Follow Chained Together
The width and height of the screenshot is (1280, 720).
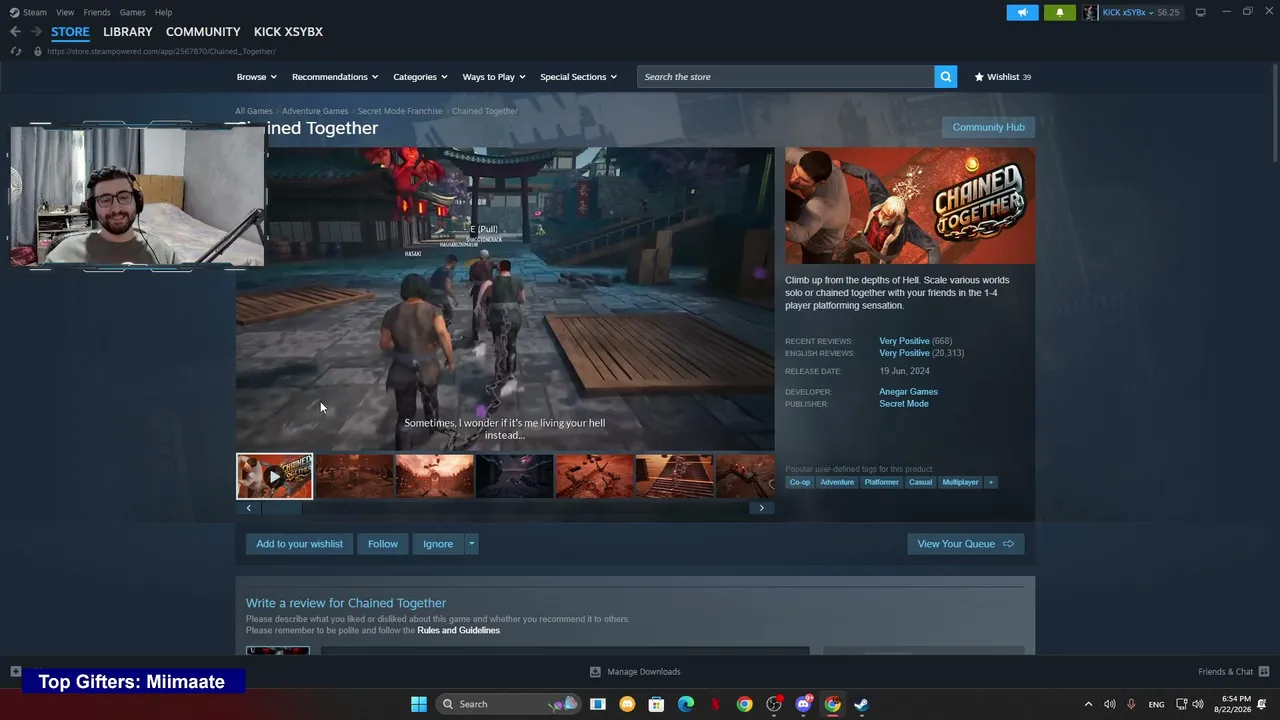[383, 544]
